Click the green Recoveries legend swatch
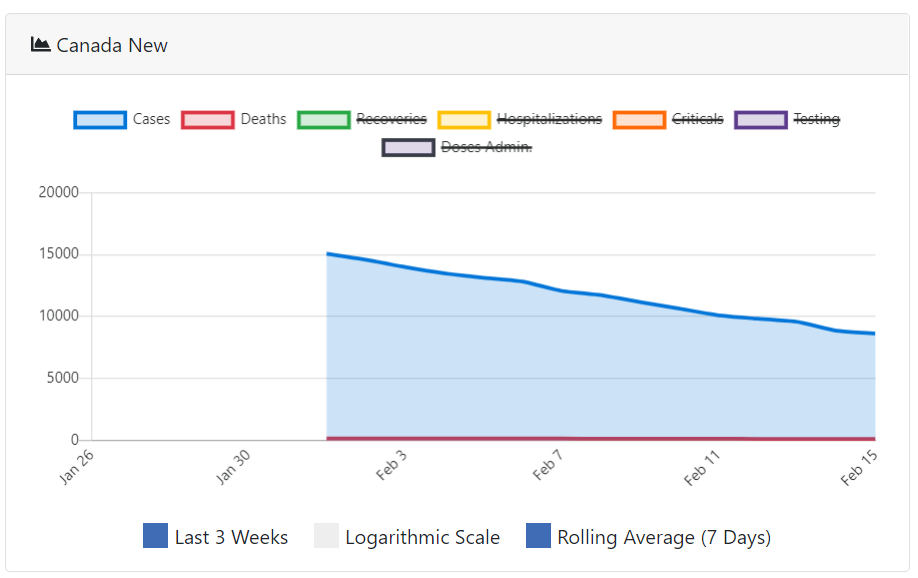The width and height of the screenshot is (918, 578). (323, 119)
